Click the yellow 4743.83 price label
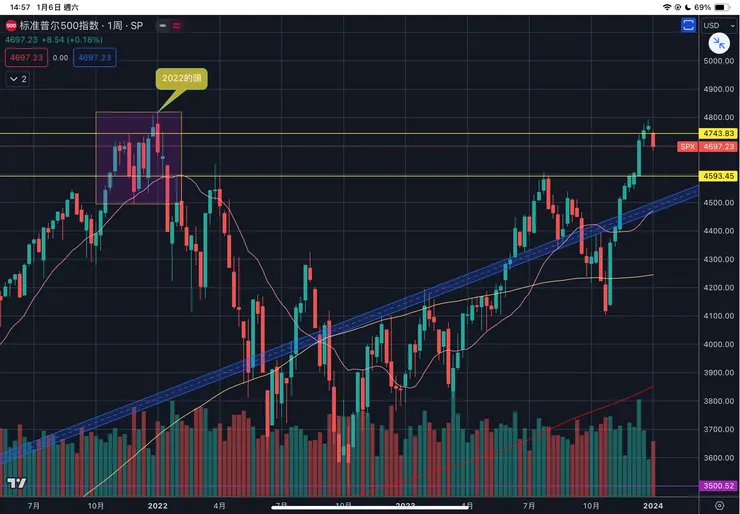Image resolution: width=740 pixels, height=514 pixels. point(716,133)
